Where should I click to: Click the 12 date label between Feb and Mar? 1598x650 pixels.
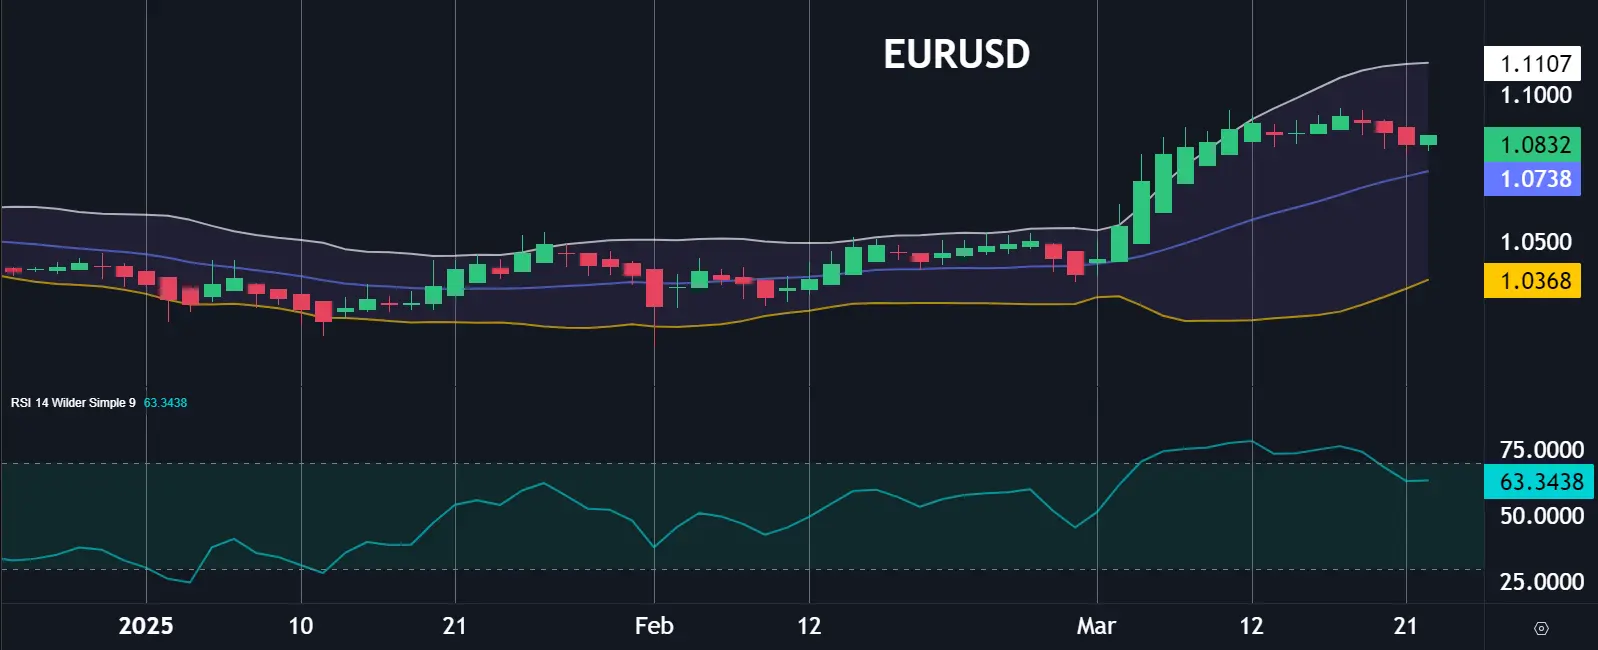[x=808, y=626]
